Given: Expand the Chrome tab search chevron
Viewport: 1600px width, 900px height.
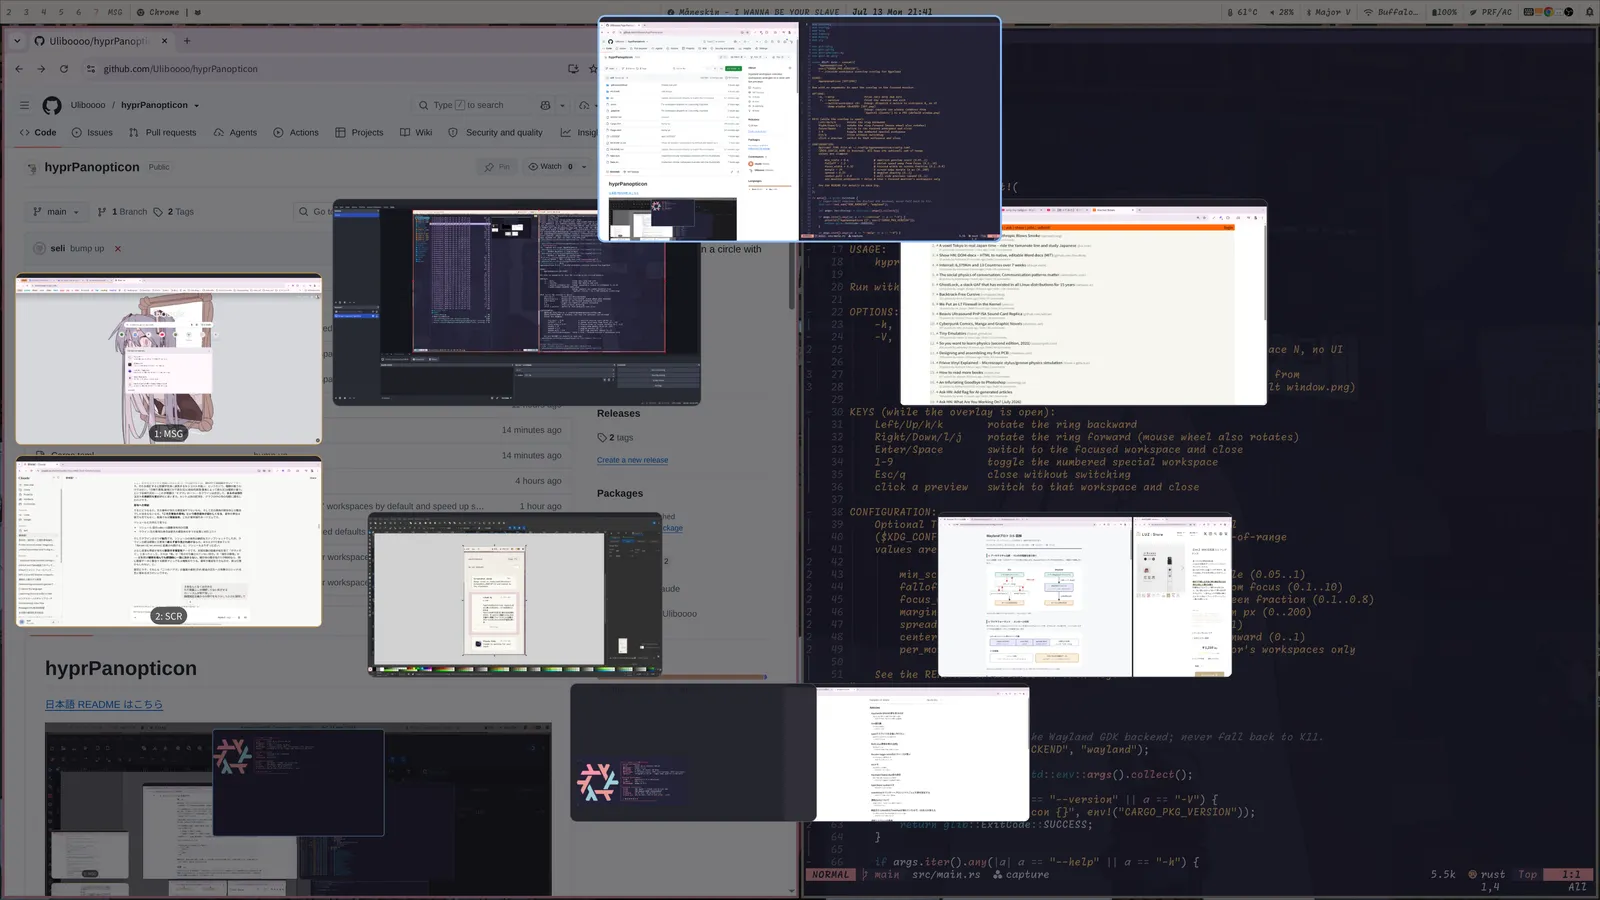Looking at the screenshot, I should coord(17,41).
